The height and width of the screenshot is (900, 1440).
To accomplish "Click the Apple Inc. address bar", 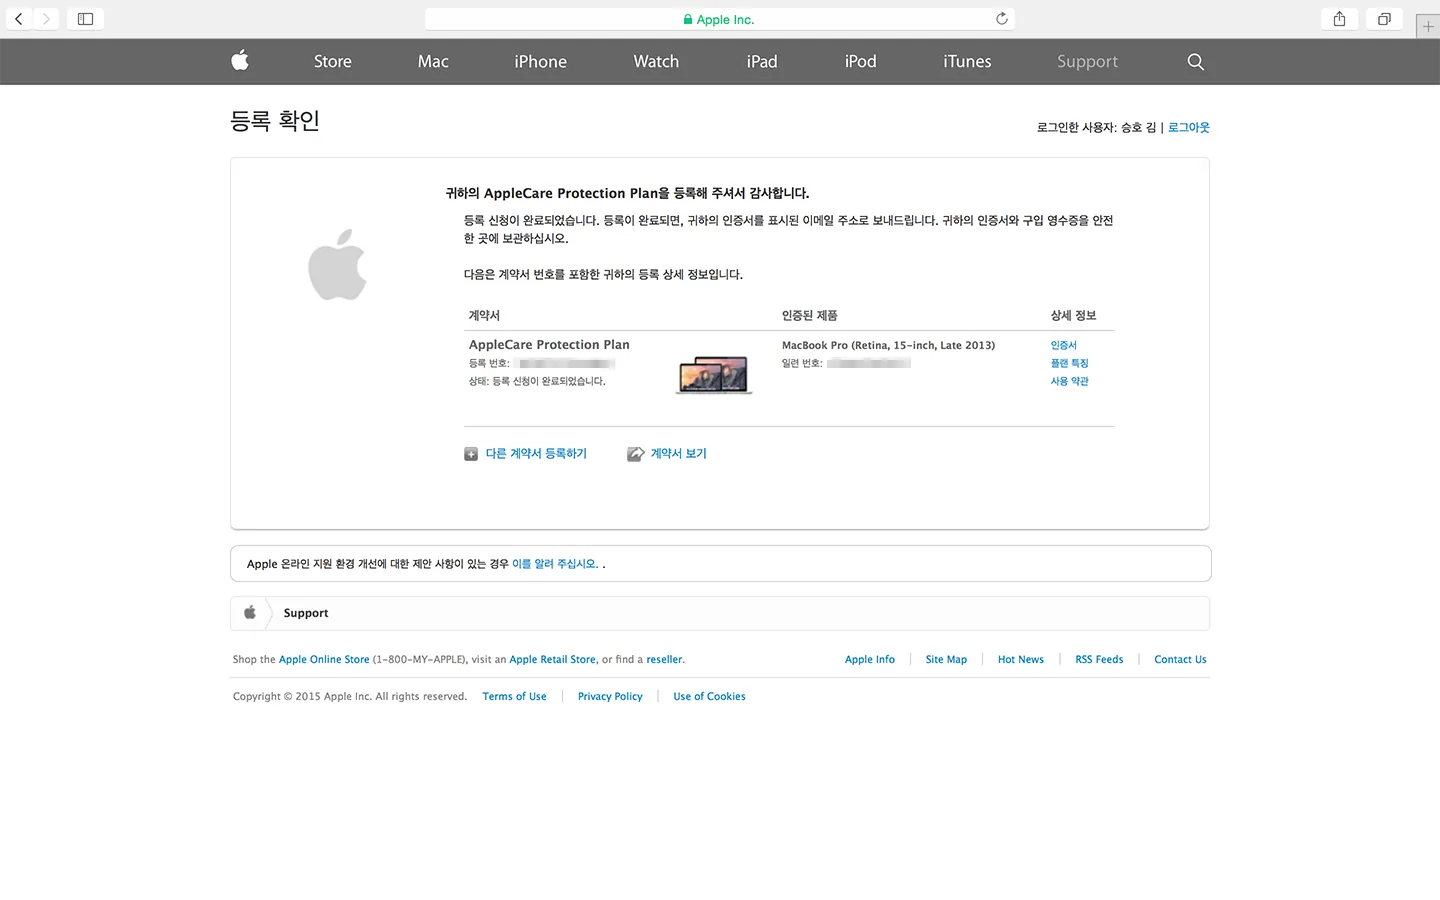I will (x=718, y=19).
